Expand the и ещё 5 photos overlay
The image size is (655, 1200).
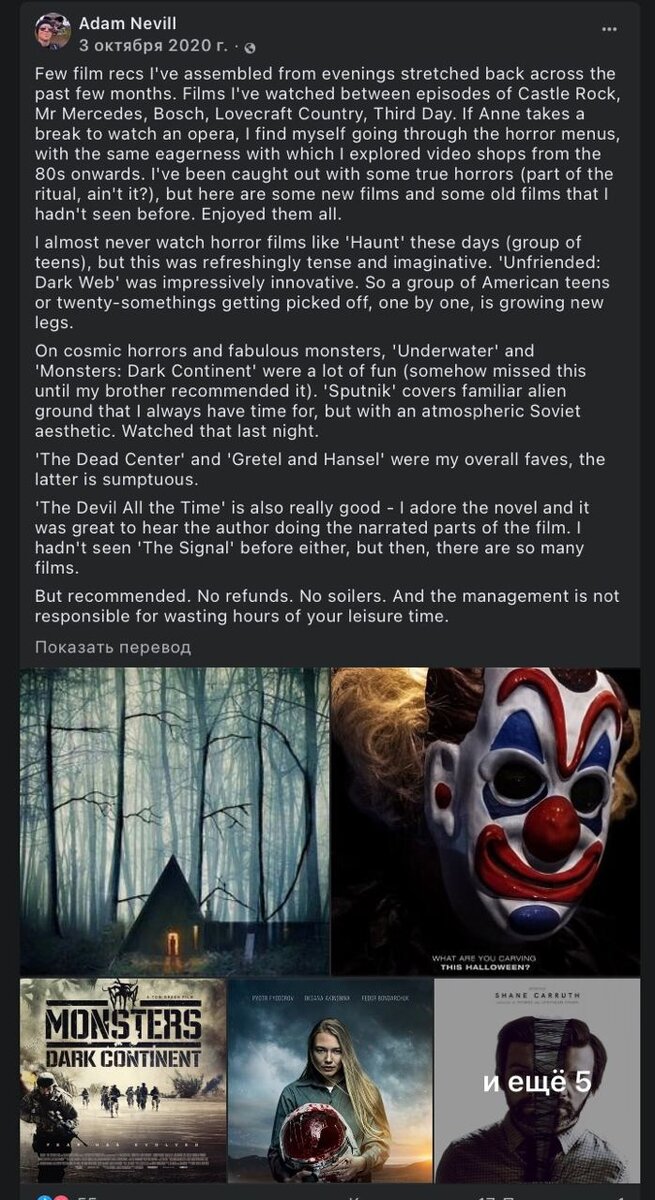click(x=538, y=1080)
